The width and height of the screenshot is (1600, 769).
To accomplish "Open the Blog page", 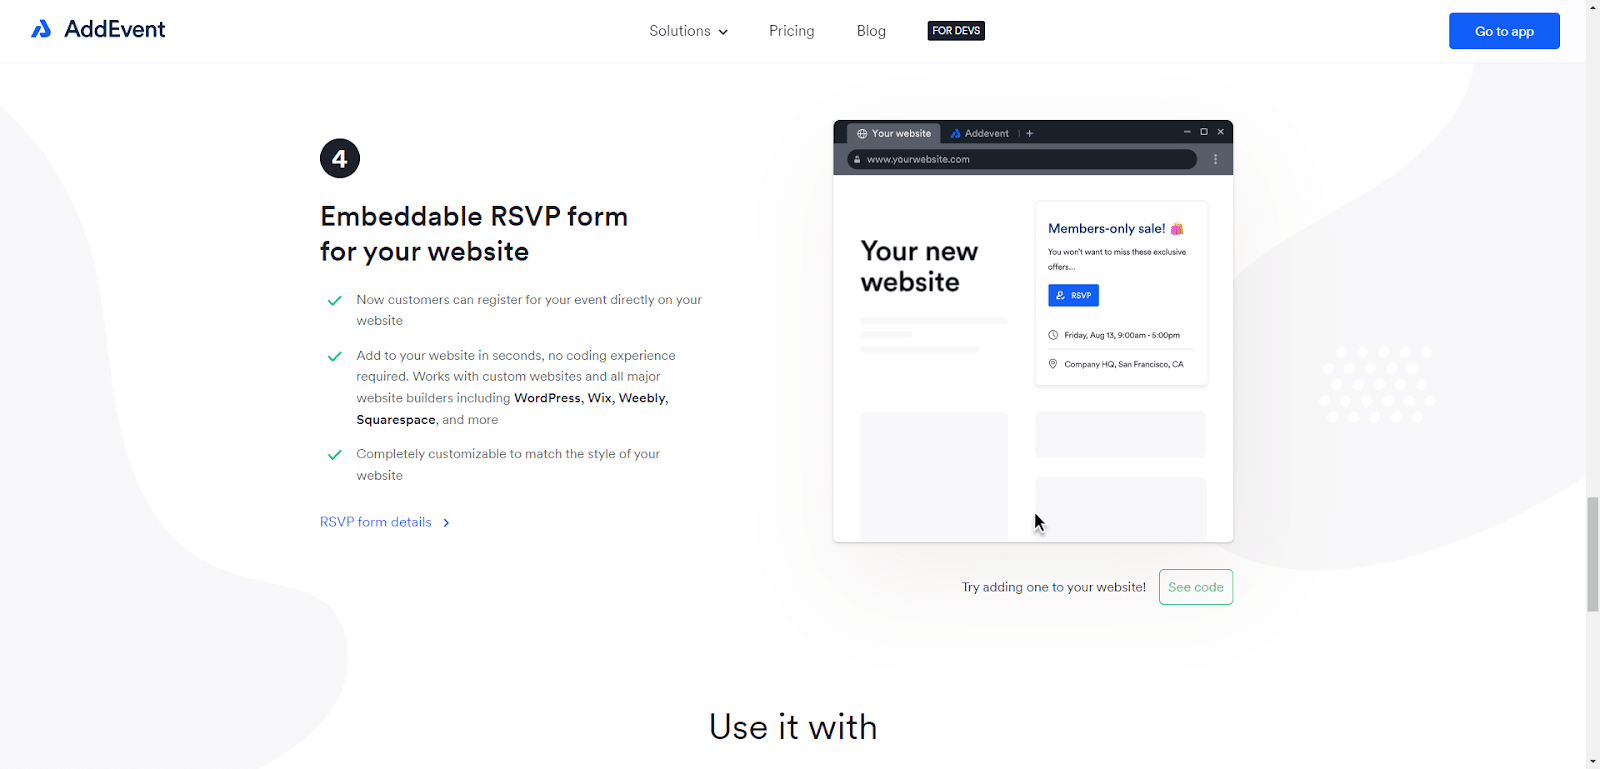I will pos(871,31).
